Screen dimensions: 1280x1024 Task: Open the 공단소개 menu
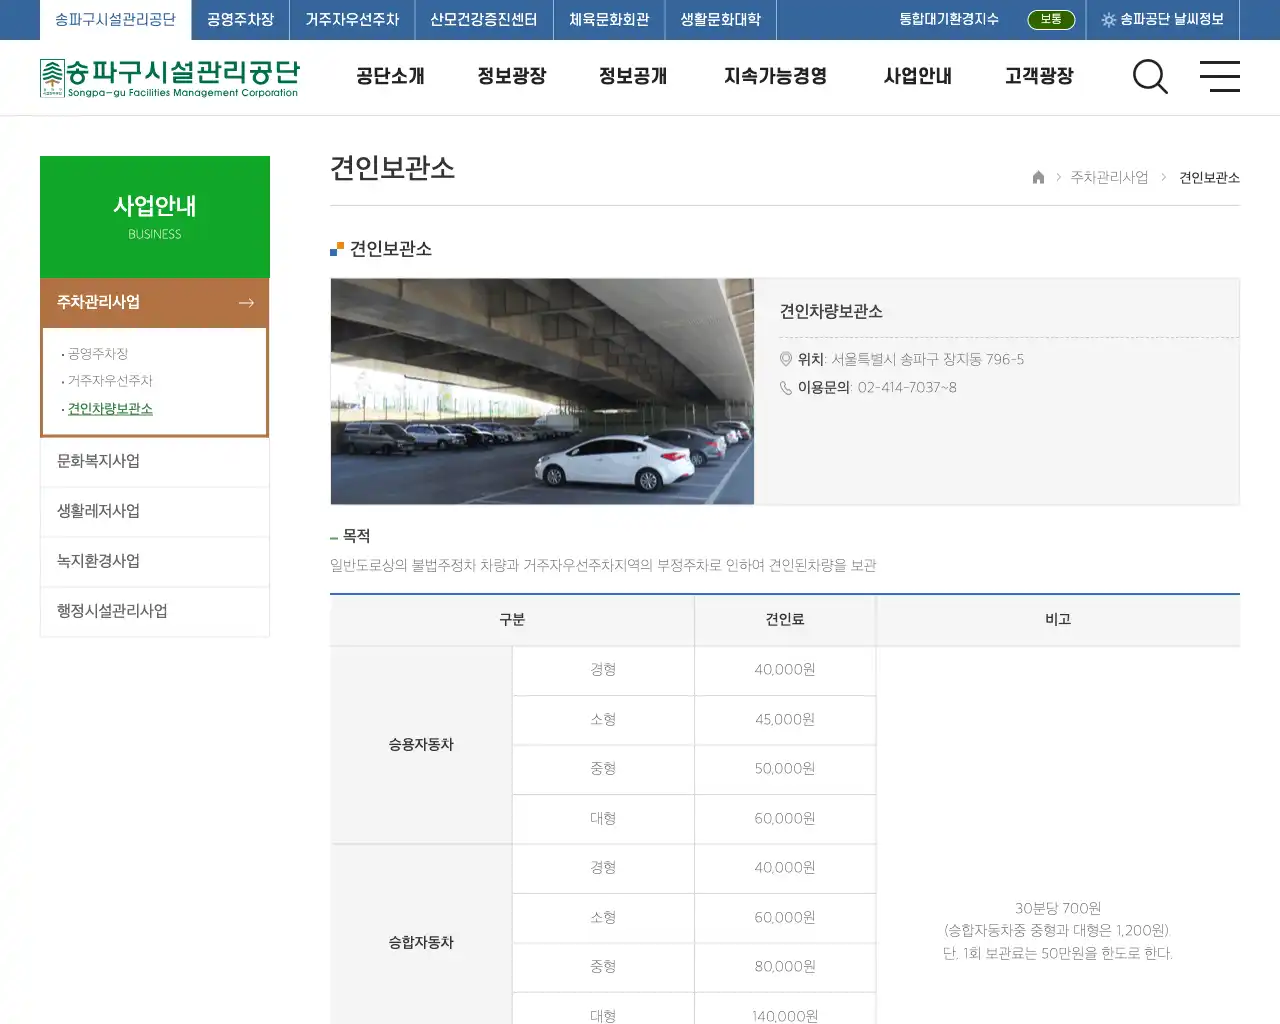pos(389,77)
